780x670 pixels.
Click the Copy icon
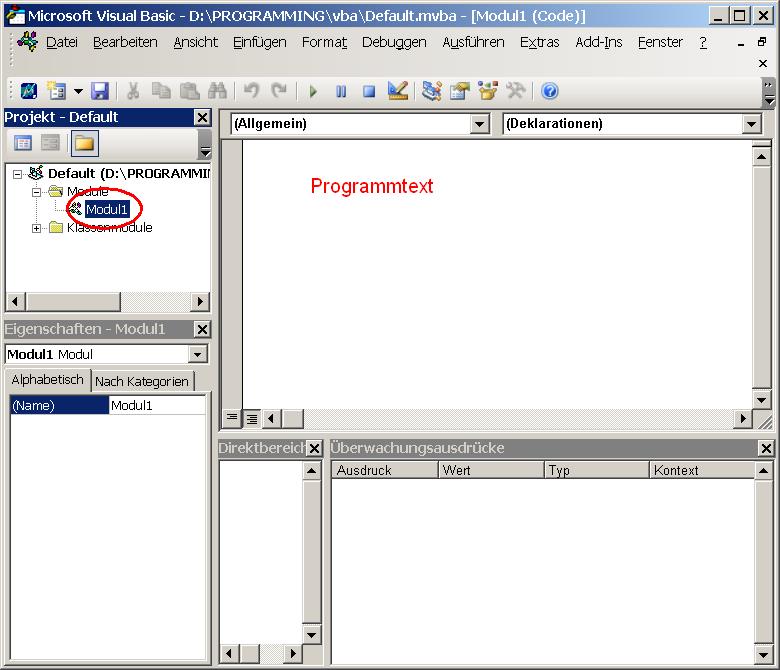pyautogui.click(x=161, y=91)
